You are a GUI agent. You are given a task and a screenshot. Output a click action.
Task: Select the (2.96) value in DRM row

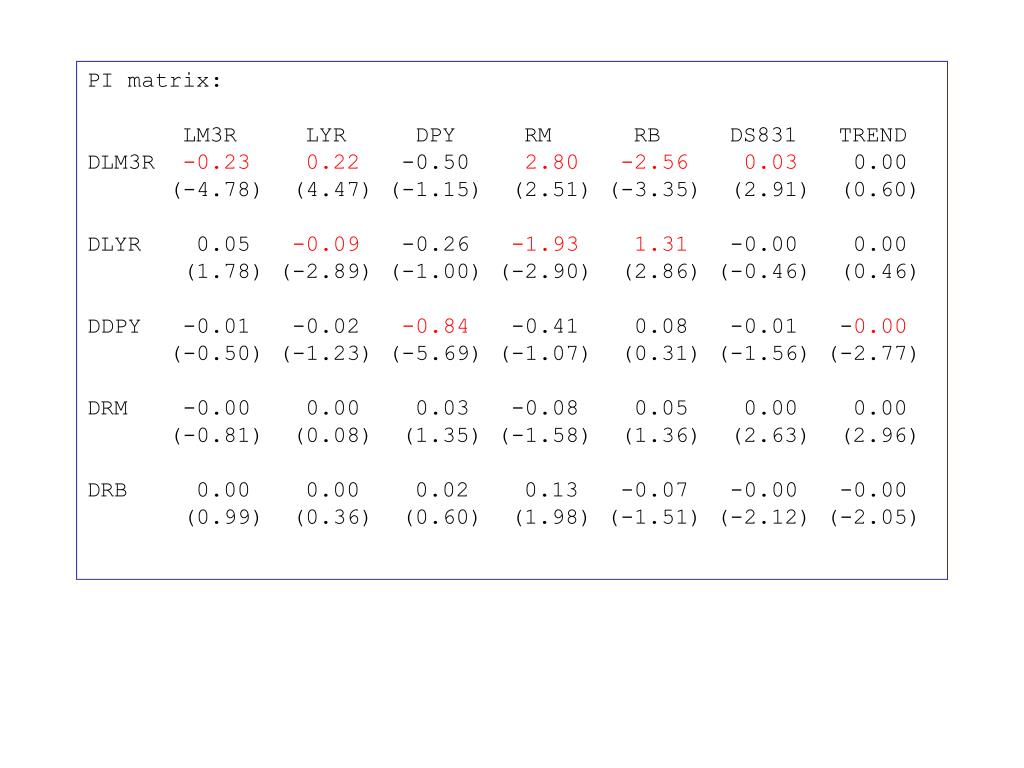(880, 436)
